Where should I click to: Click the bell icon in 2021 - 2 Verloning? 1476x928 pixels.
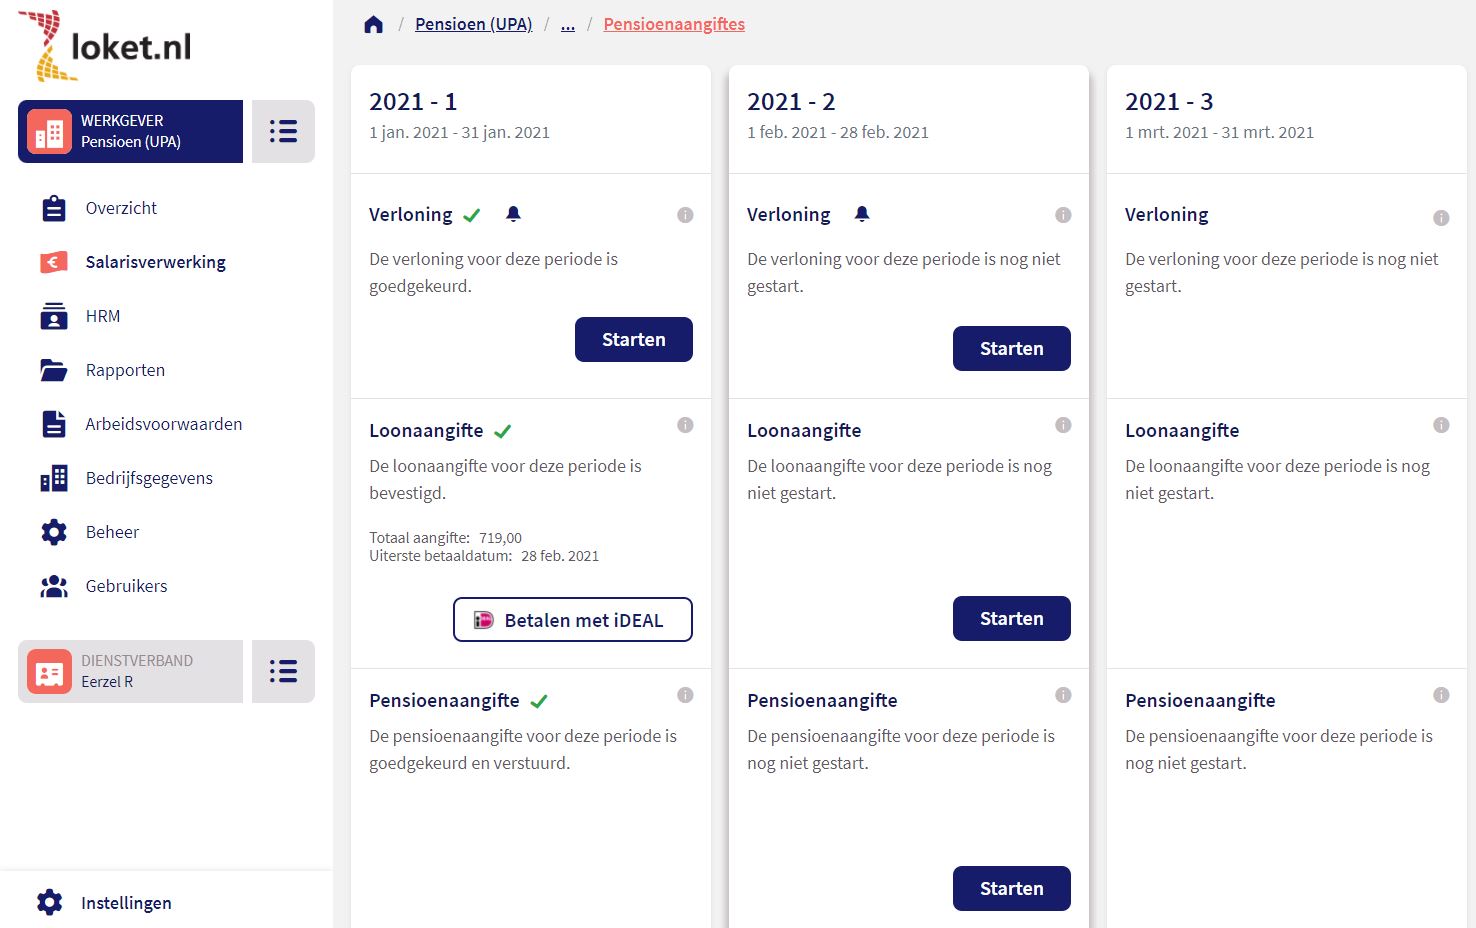pyautogui.click(x=862, y=213)
